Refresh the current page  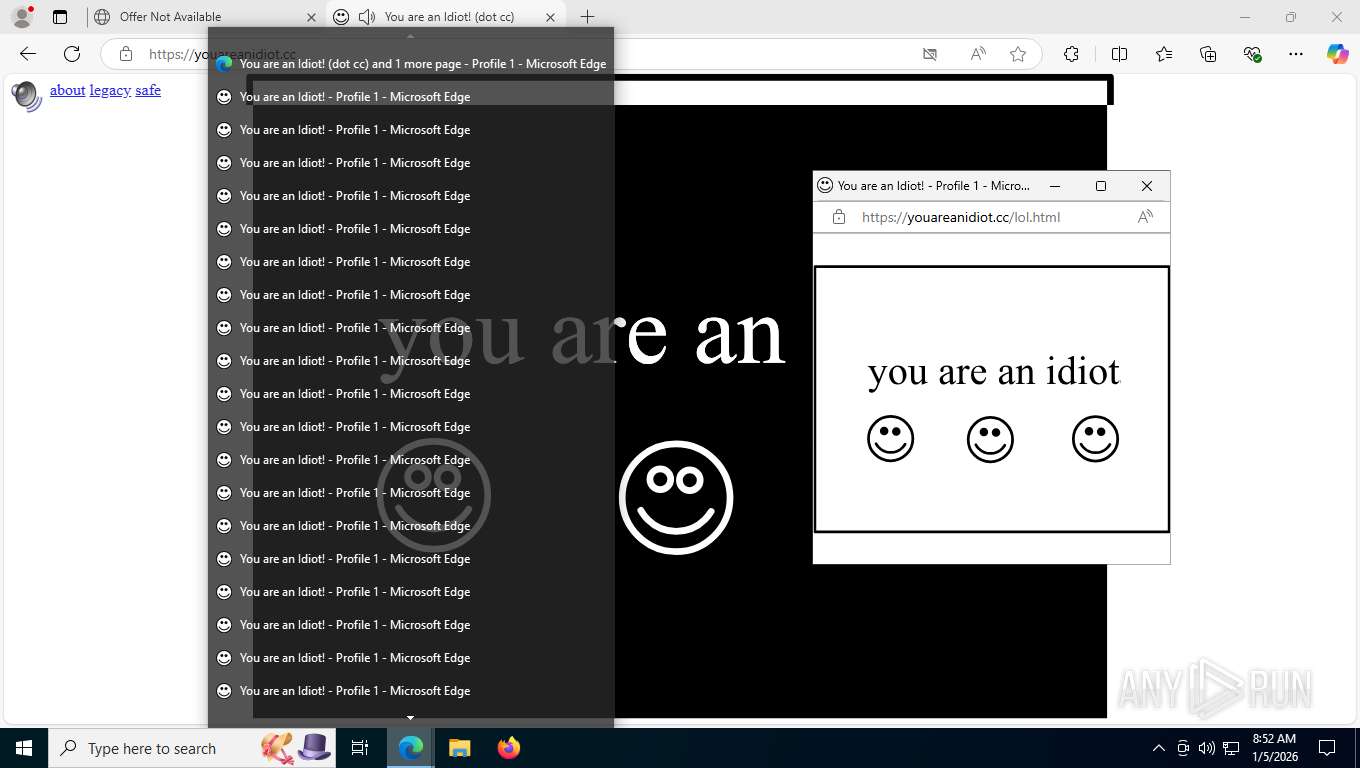72,54
